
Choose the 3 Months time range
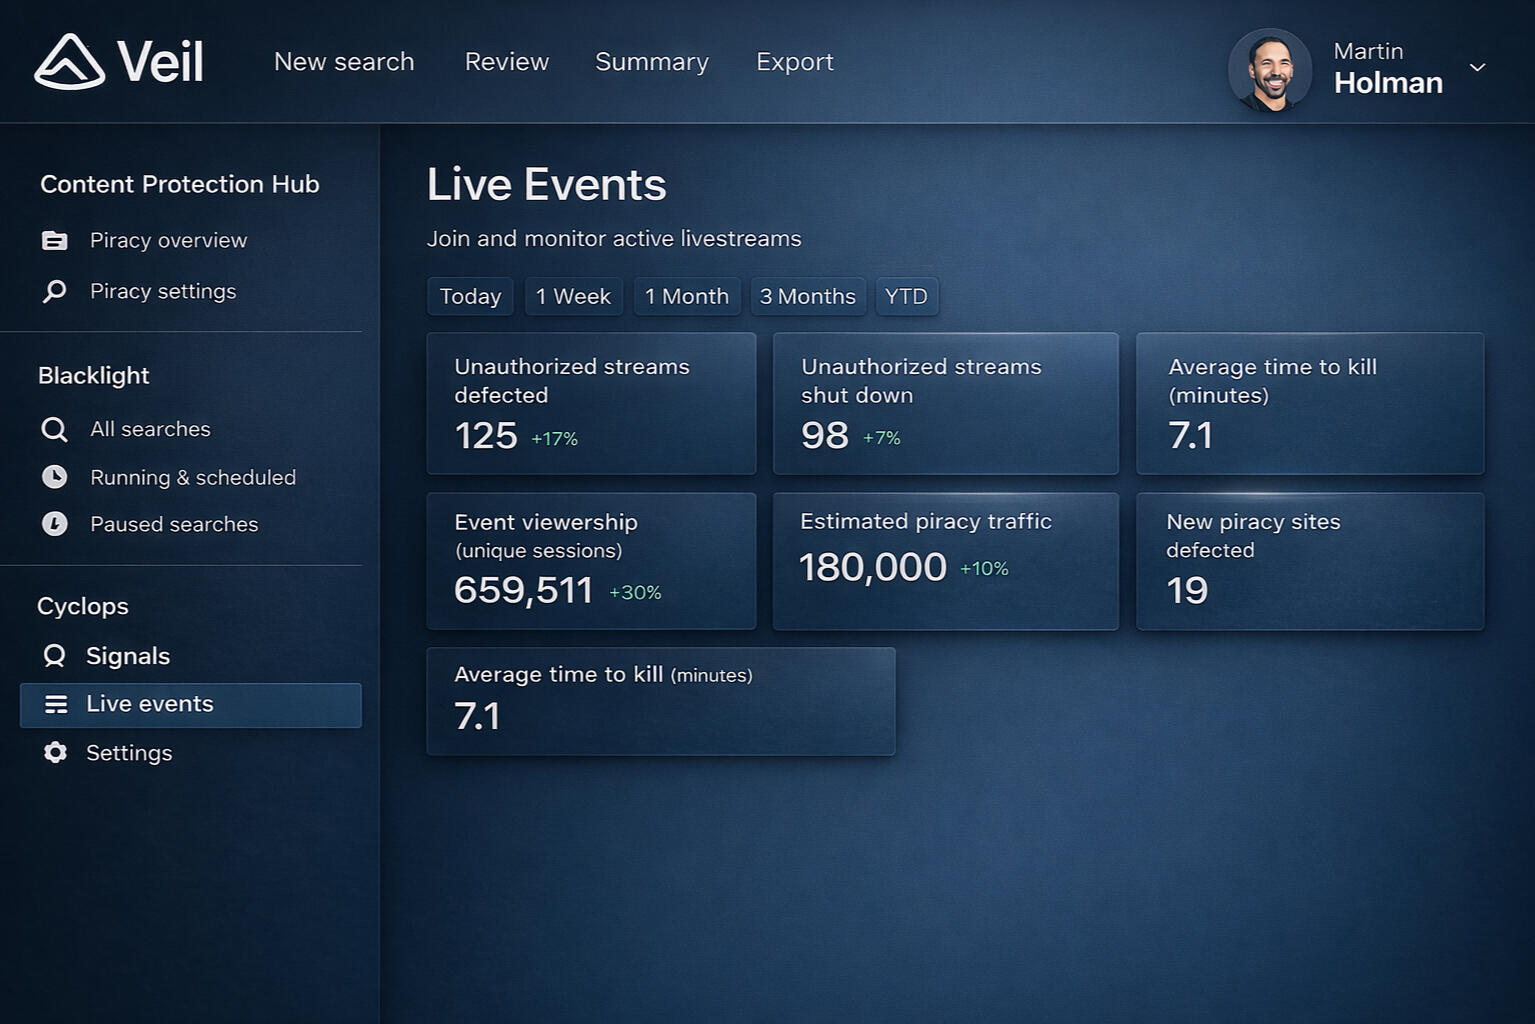point(807,297)
